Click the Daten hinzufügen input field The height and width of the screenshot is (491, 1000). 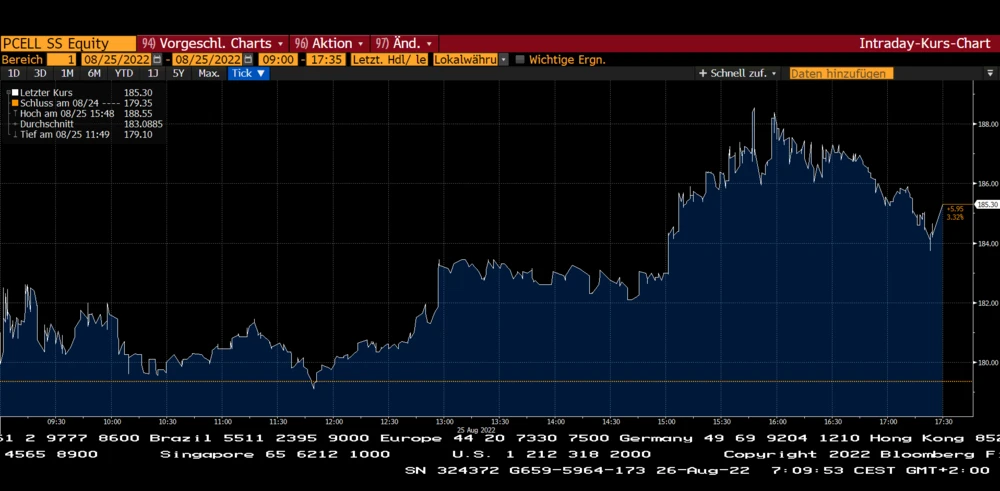[x=840, y=73]
